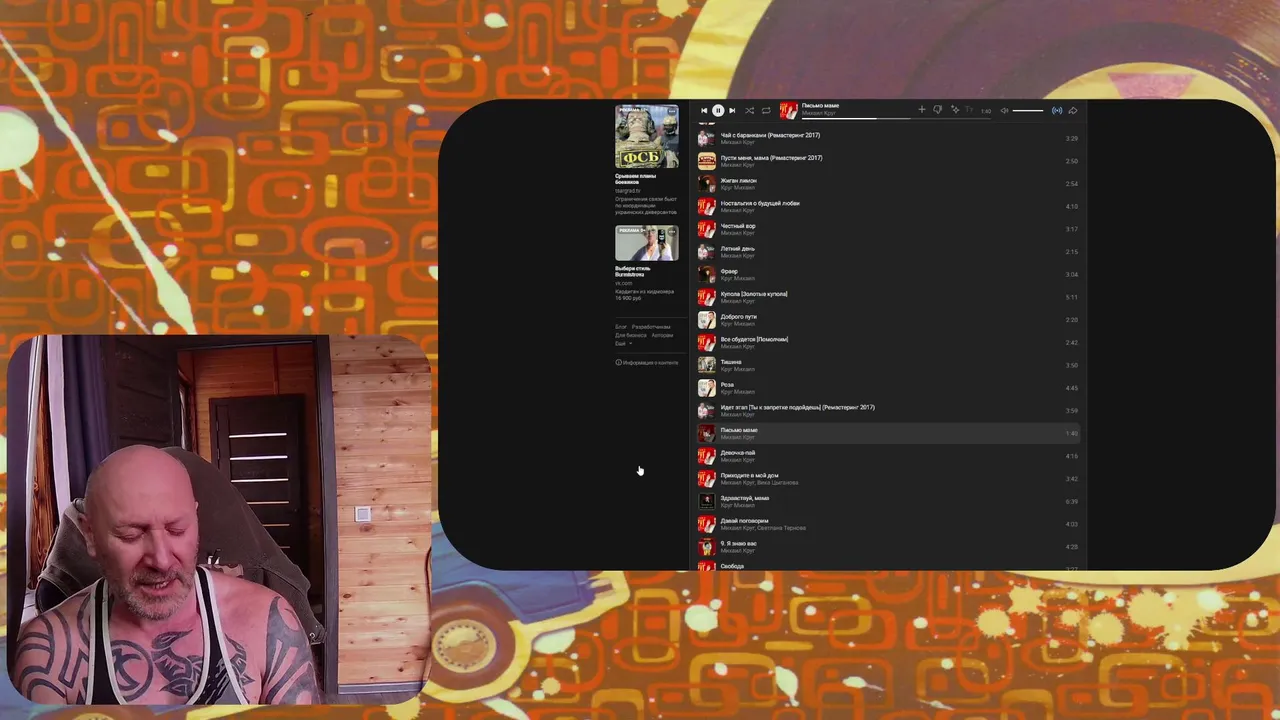Open the Для бизнеса footer link
1280x720 pixels.
pyautogui.click(x=631, y=335)
